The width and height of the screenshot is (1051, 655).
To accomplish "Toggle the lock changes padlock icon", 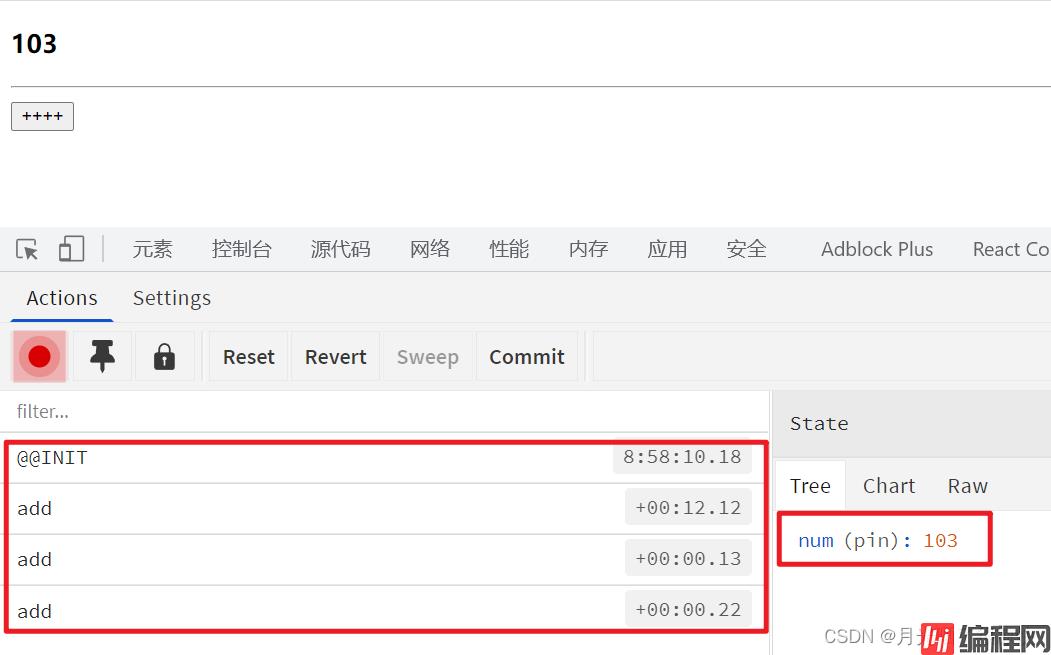I will [164, 357].
